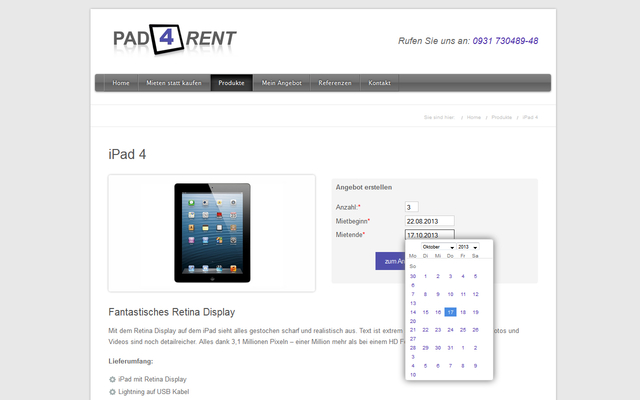Image resolution: width=640 pixels, height=400 pixels.
Task: Choose day 27 in the calendar
Action: 413,339
